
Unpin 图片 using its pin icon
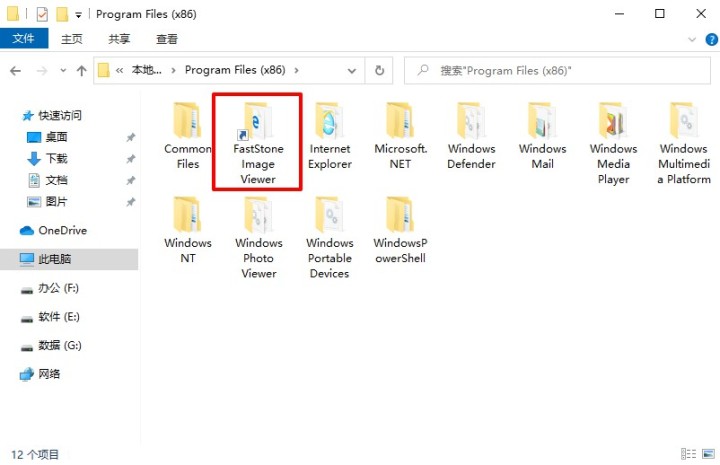131,202
